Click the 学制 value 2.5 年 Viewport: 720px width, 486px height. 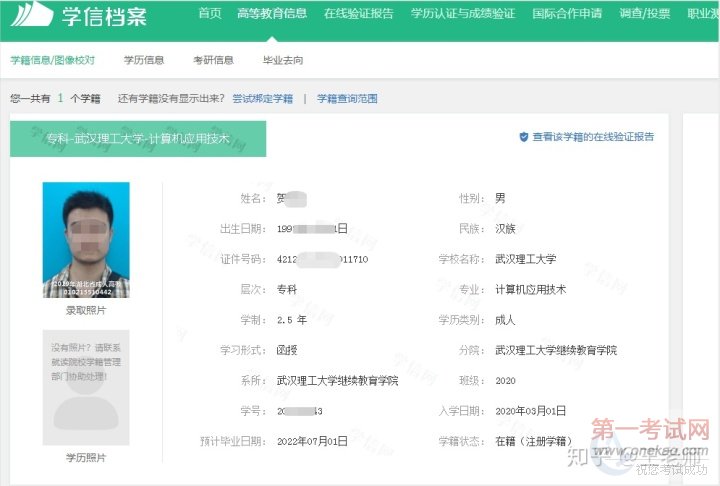(x=292, y=320)
